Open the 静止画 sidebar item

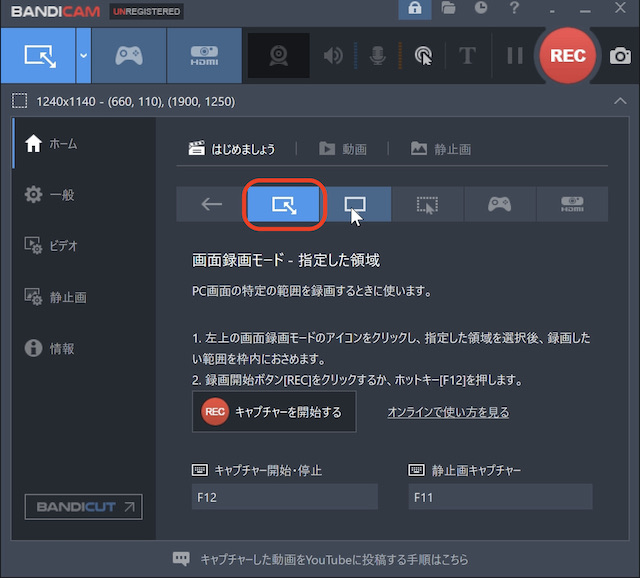(x=84, y=297)
